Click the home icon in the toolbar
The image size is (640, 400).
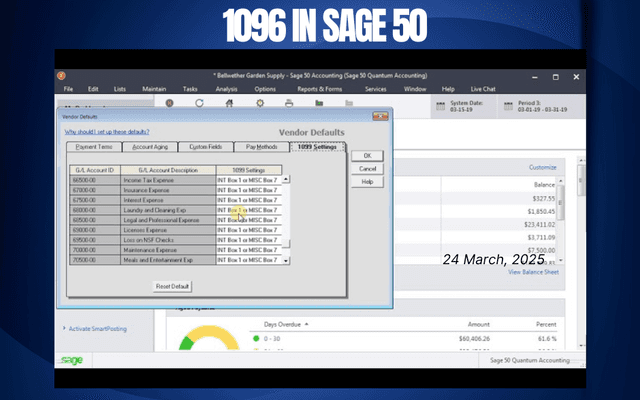coord(229,103)
